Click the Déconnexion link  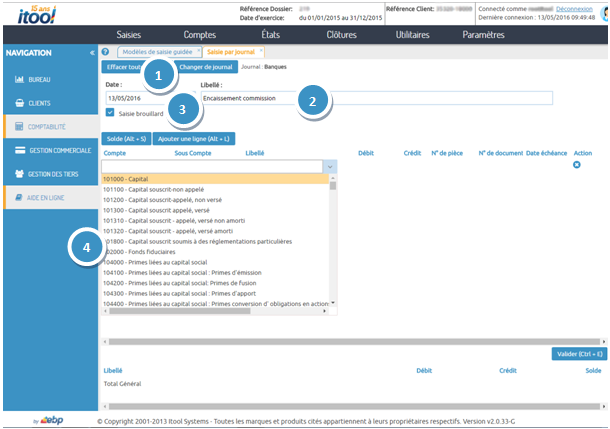point(574,8)
